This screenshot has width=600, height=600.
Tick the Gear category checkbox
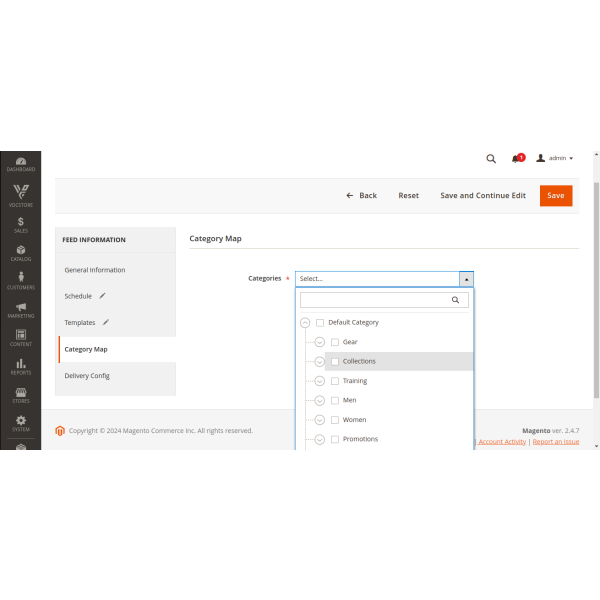(335, 342)
